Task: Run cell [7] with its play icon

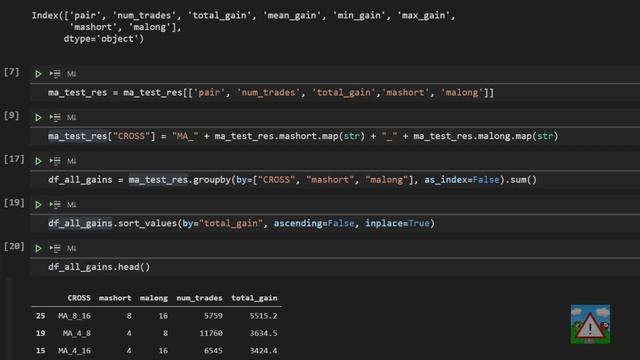Action: (x=38, y=74)
